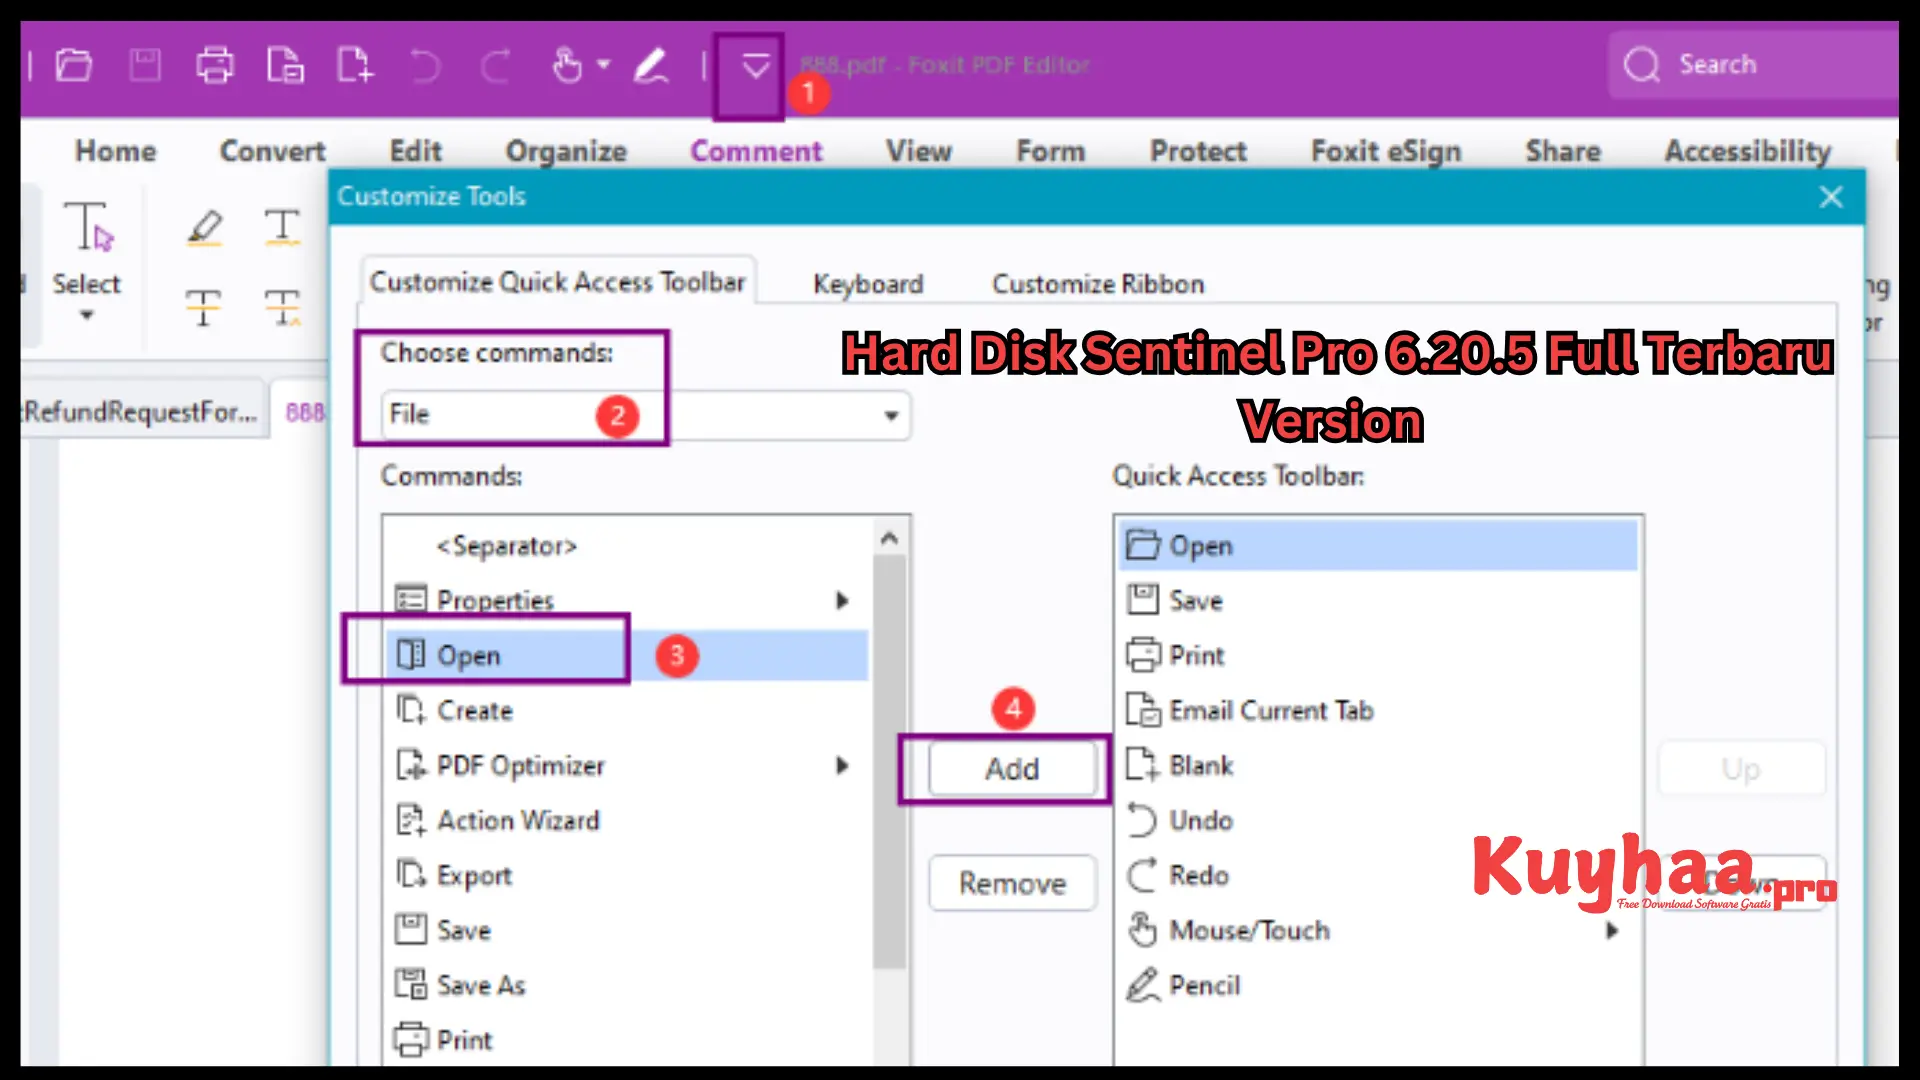Click the Replace text tool in ribbon
Image resolution: width=1920 pixels, height=1080 pixels.
pyautogui.click(x=282, y=307)
